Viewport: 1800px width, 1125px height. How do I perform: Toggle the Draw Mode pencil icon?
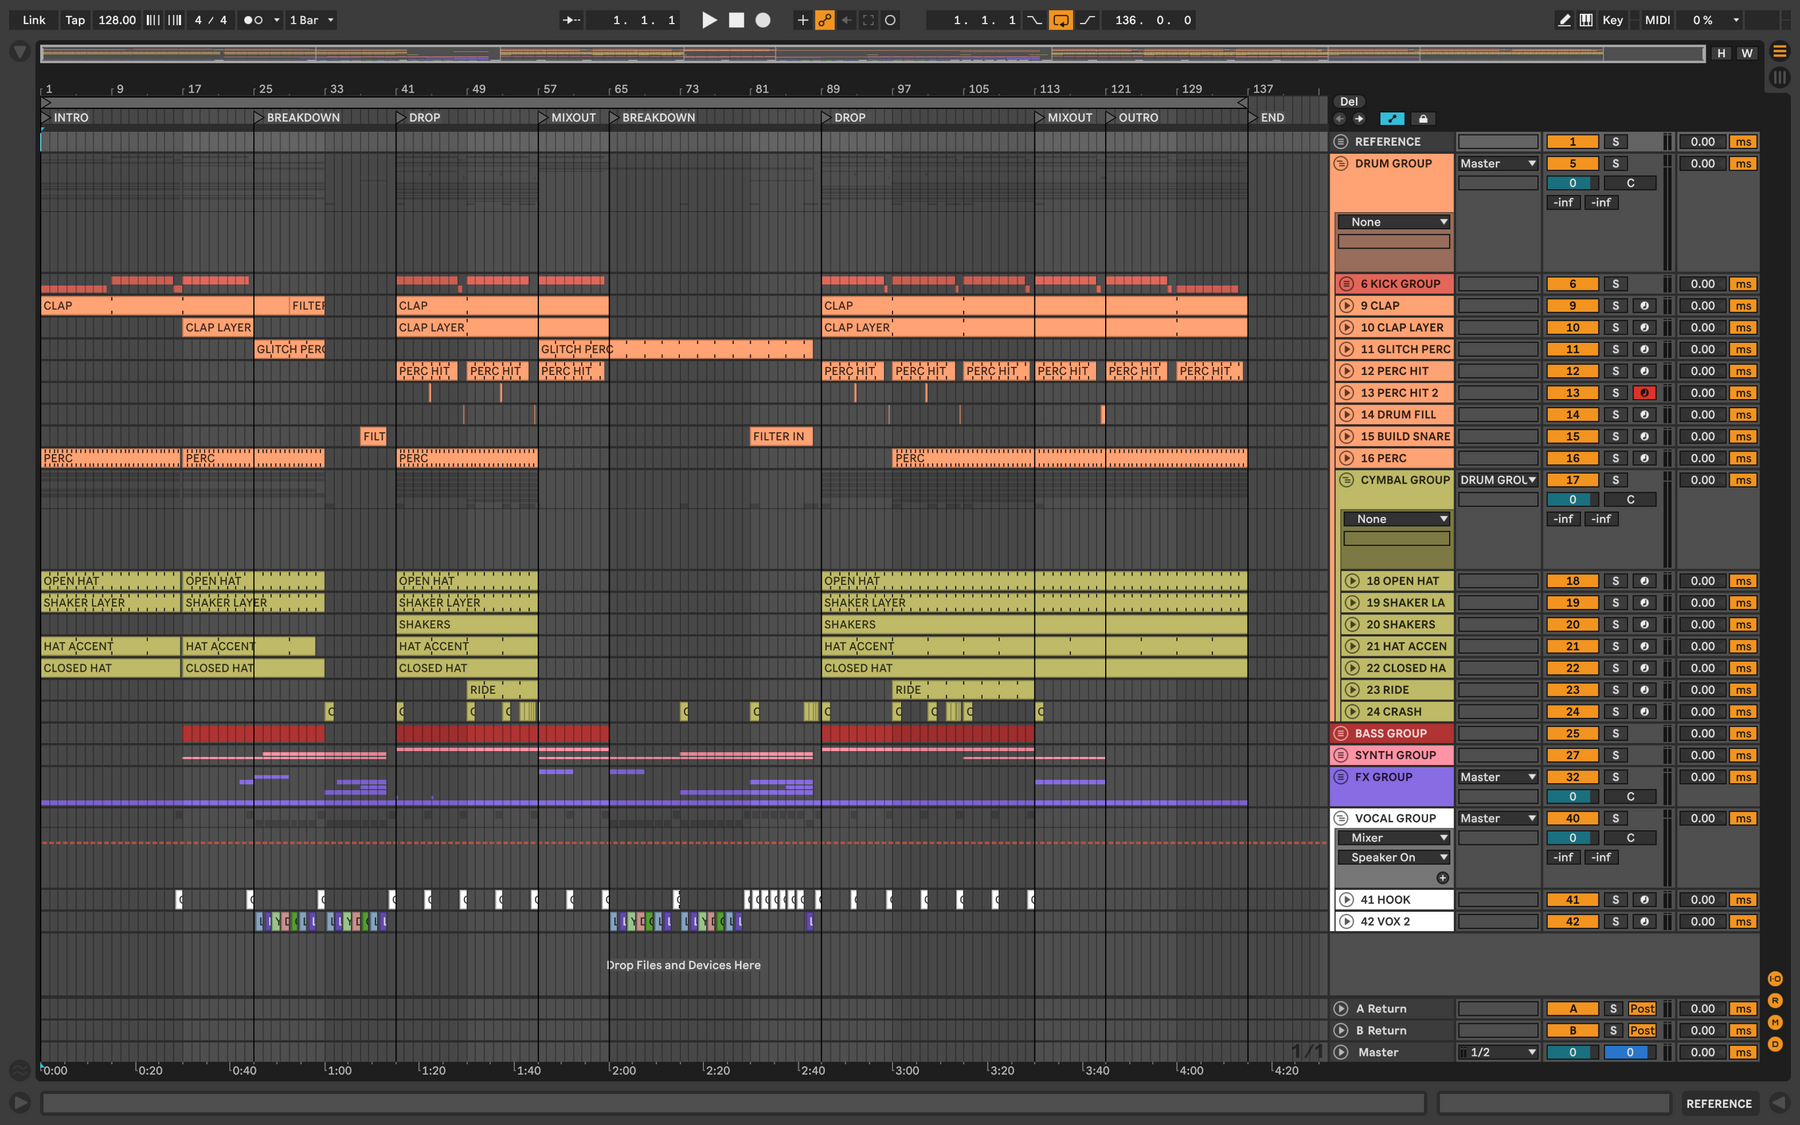1564,20
